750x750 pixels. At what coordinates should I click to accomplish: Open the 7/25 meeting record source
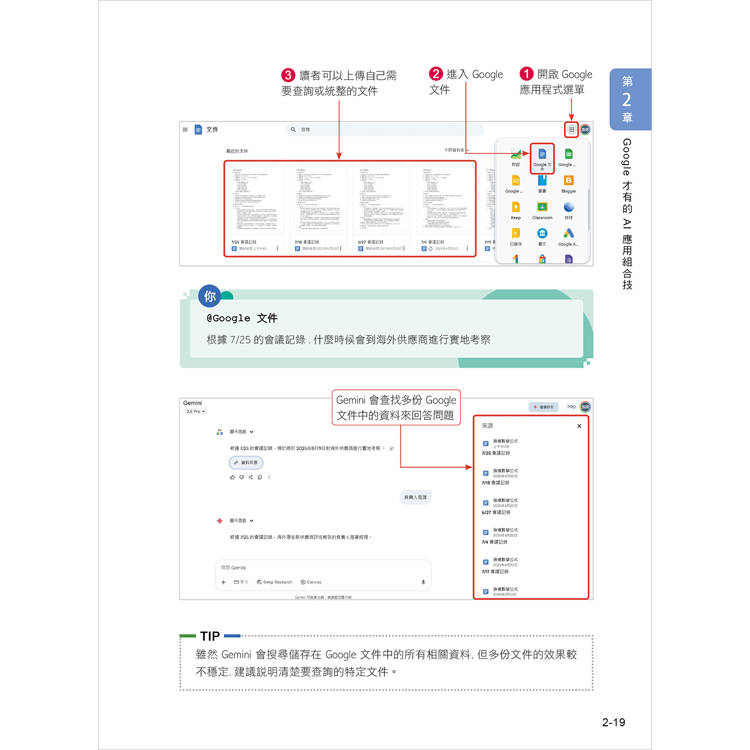click(x=500, y=447)
